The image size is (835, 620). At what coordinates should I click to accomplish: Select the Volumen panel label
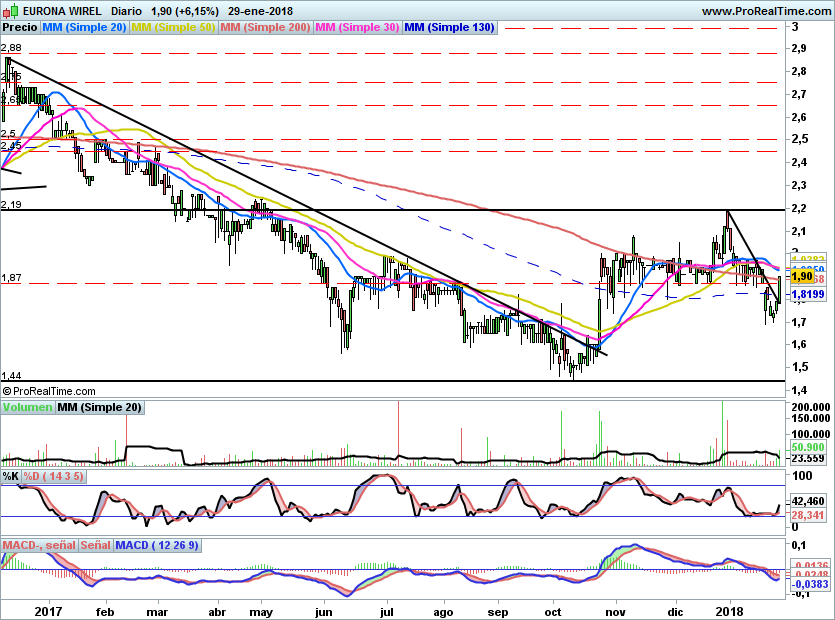27,407
